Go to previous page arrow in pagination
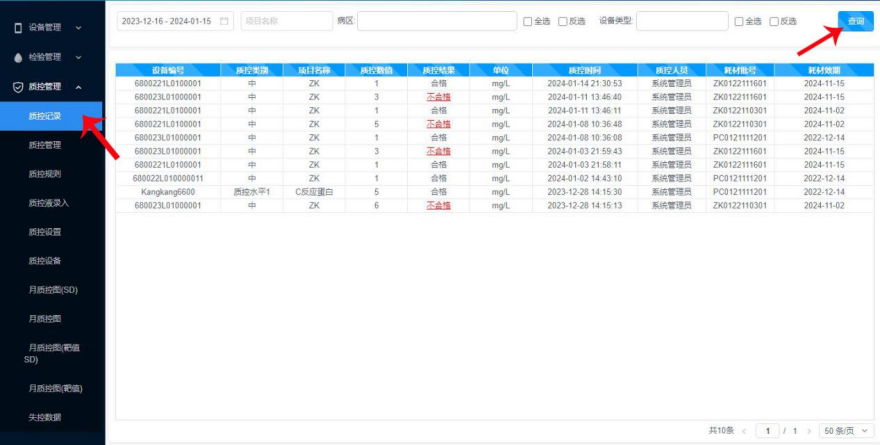 744,431
